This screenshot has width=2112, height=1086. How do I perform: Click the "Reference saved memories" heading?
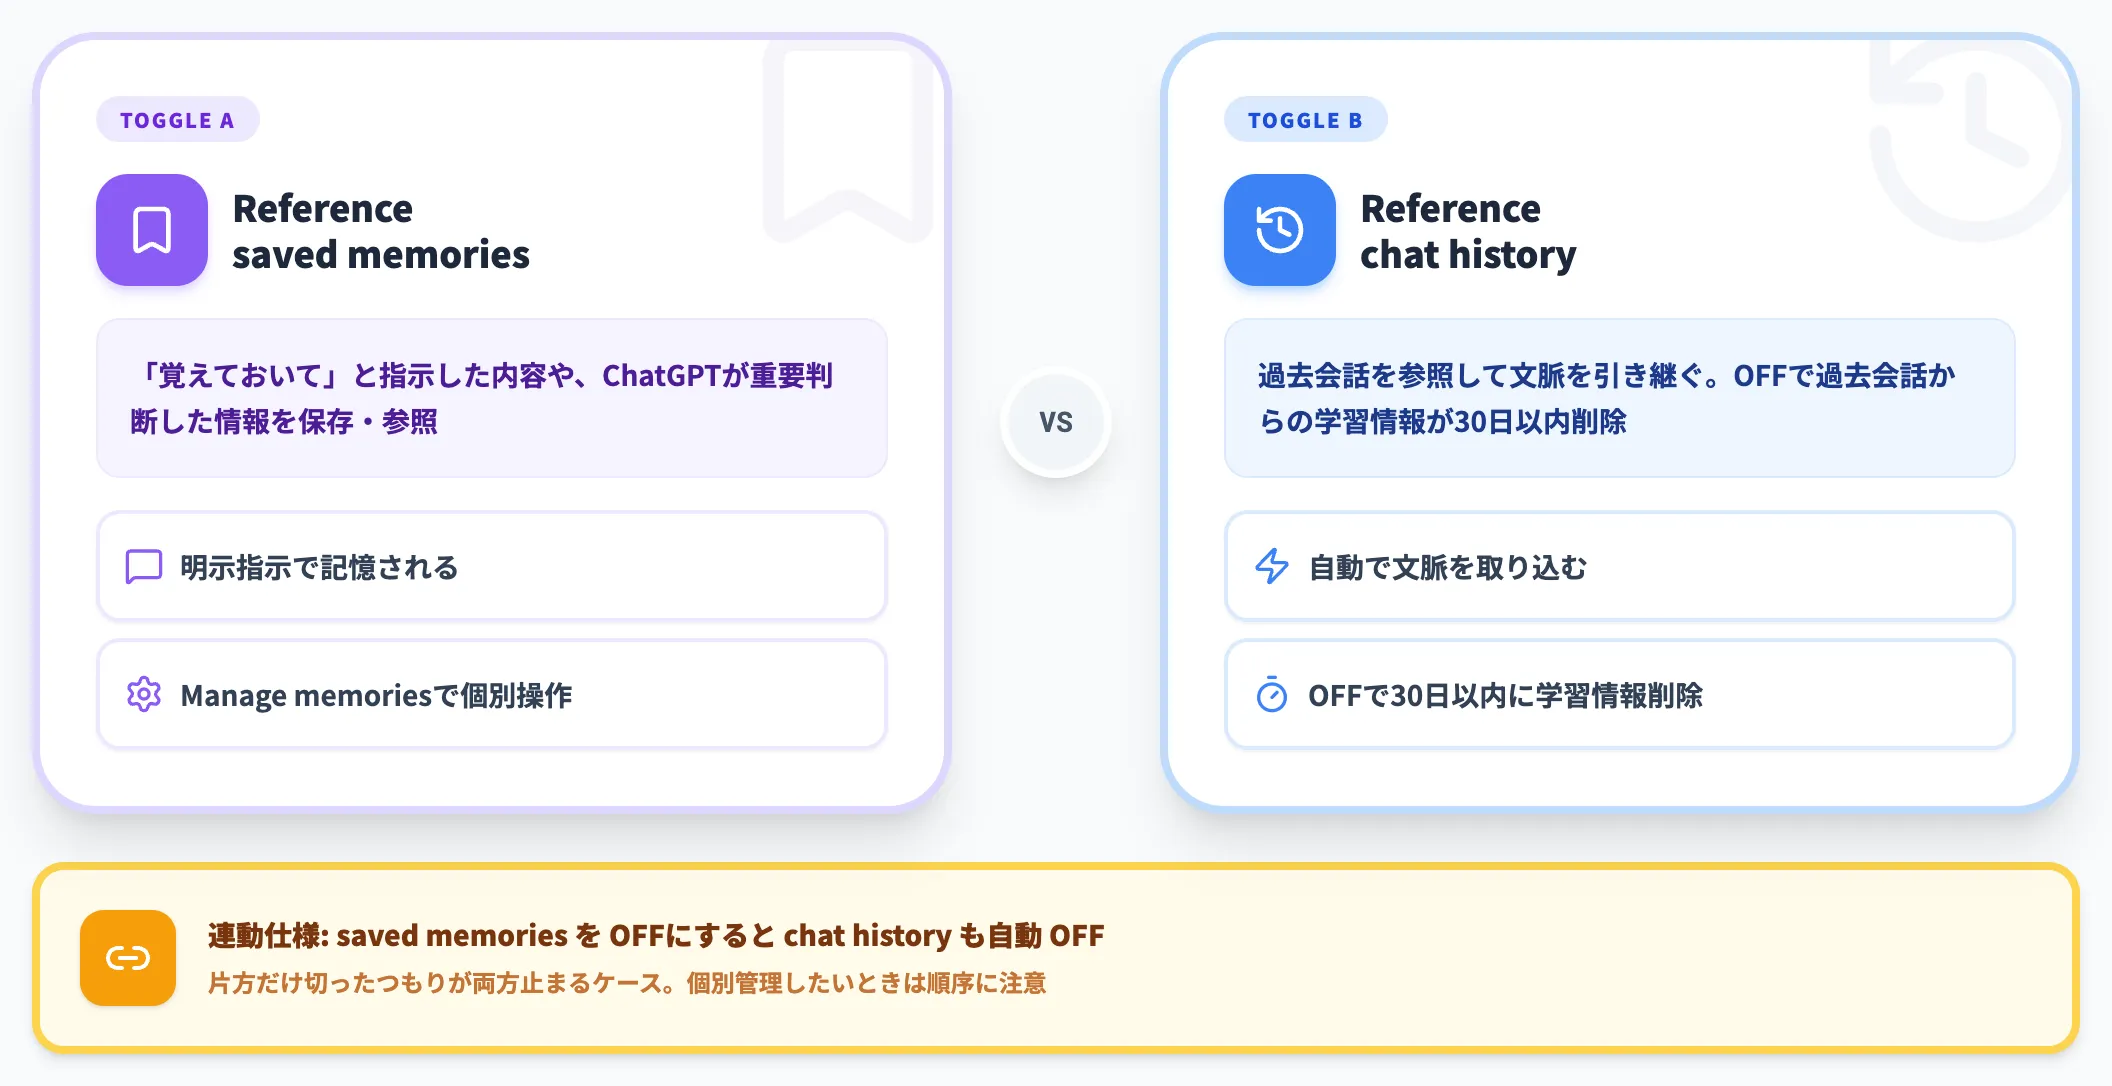tap(381, 232)
